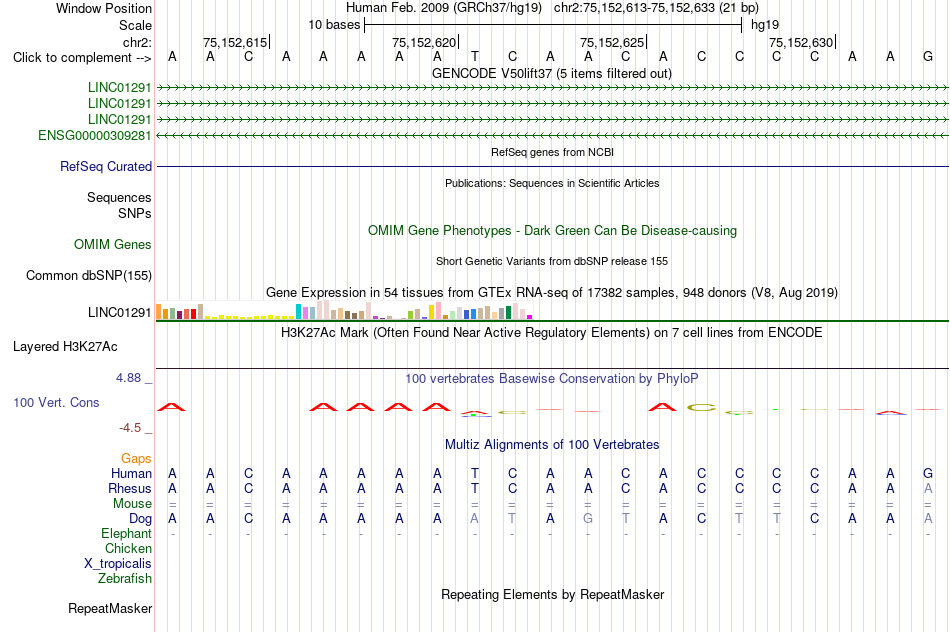Select the Chicken species label
Viewport: 950px width, 632px height.
pos(128,548)
